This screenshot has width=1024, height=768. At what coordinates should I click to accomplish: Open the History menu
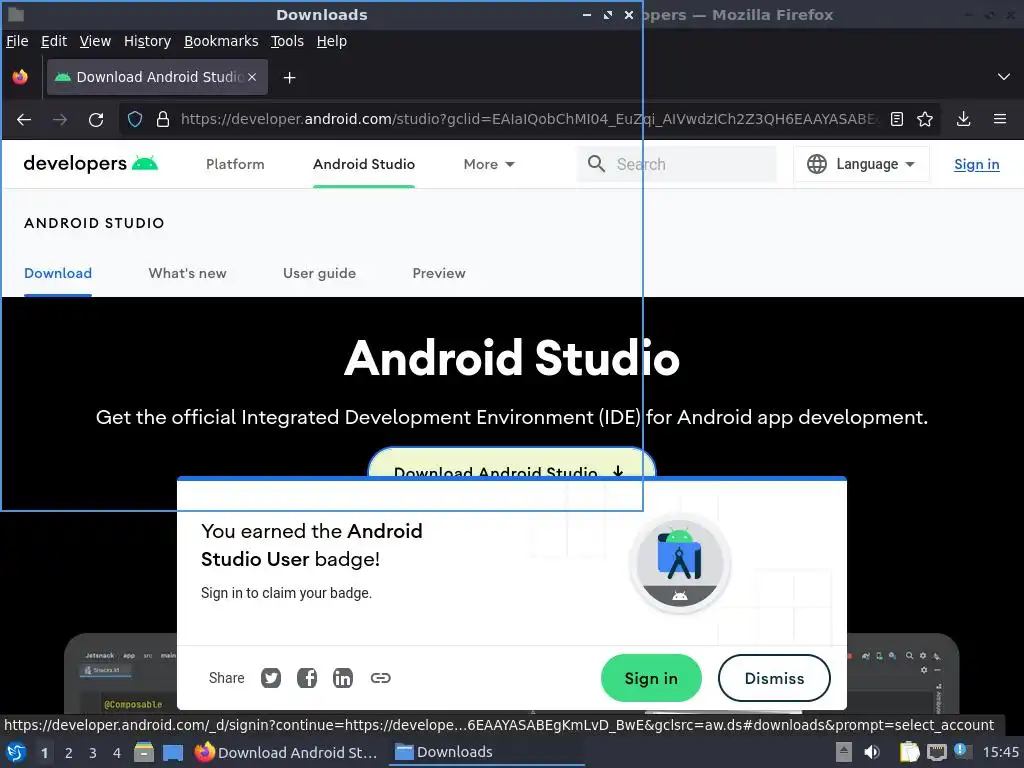click(x=148, y=41)
